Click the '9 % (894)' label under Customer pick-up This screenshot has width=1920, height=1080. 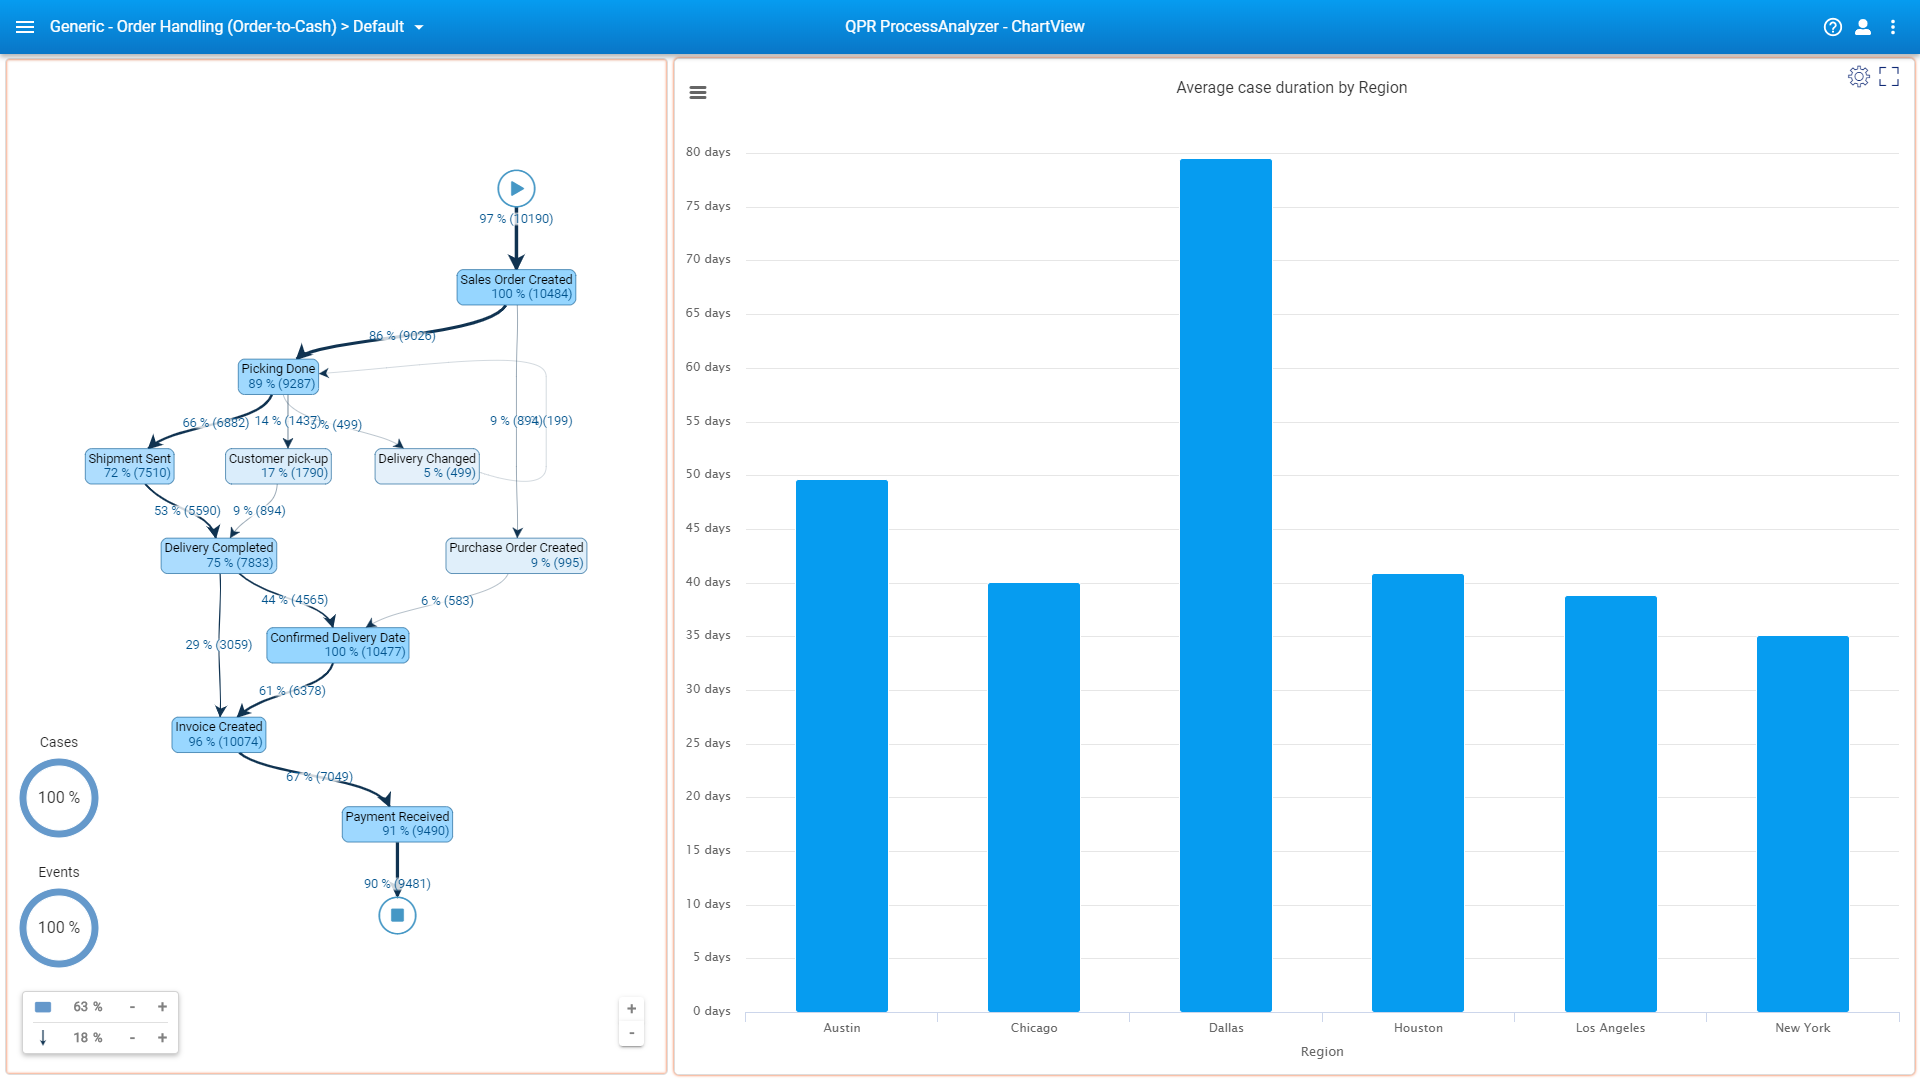259,511
